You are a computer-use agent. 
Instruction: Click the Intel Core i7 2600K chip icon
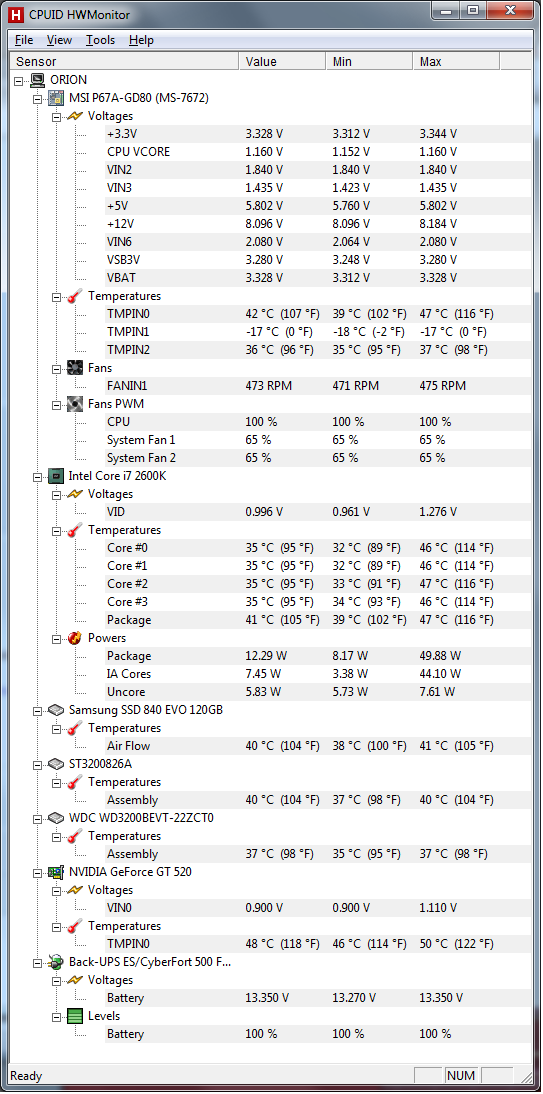56,476
